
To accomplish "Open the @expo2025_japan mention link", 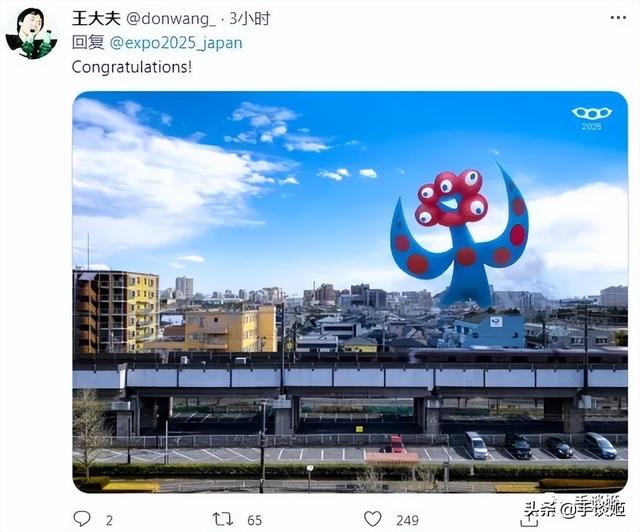I will point(176,43).
